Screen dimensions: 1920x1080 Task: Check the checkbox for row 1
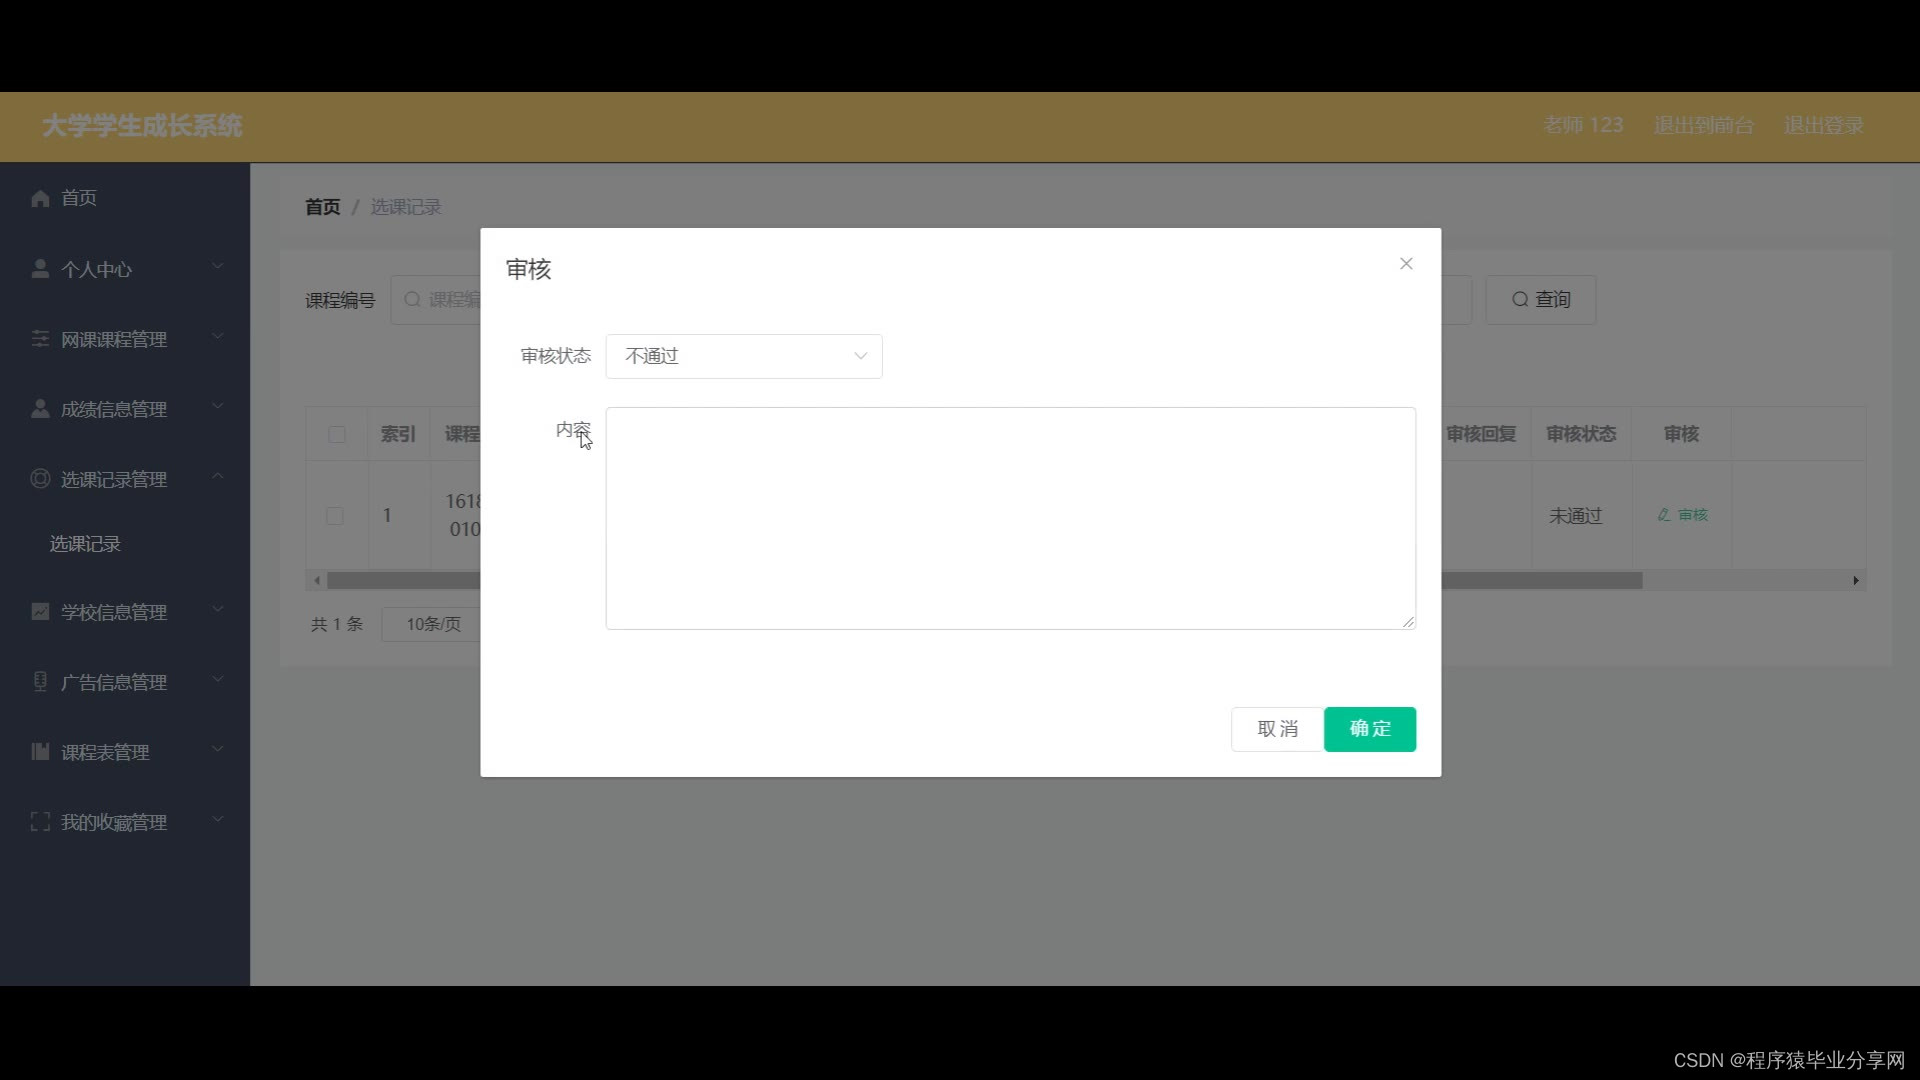pos(335,516)
